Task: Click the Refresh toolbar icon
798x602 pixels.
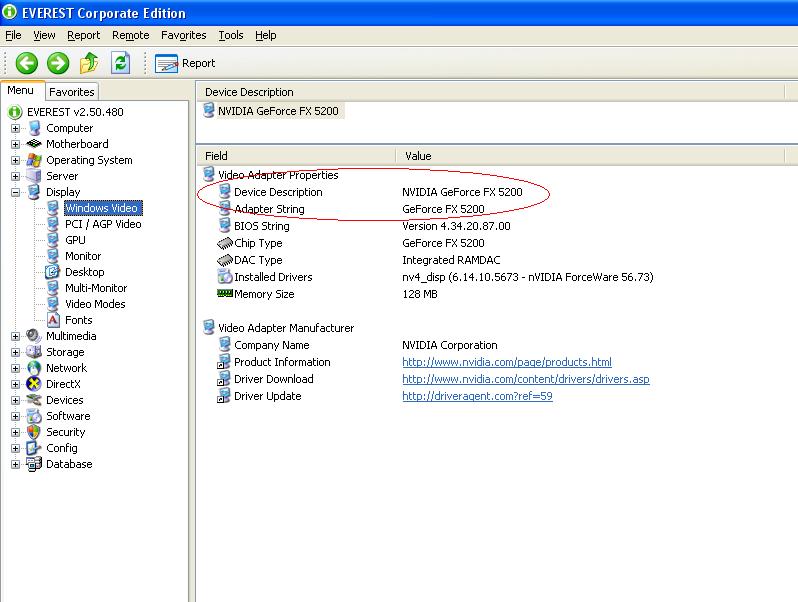Action: coord(121,63)
